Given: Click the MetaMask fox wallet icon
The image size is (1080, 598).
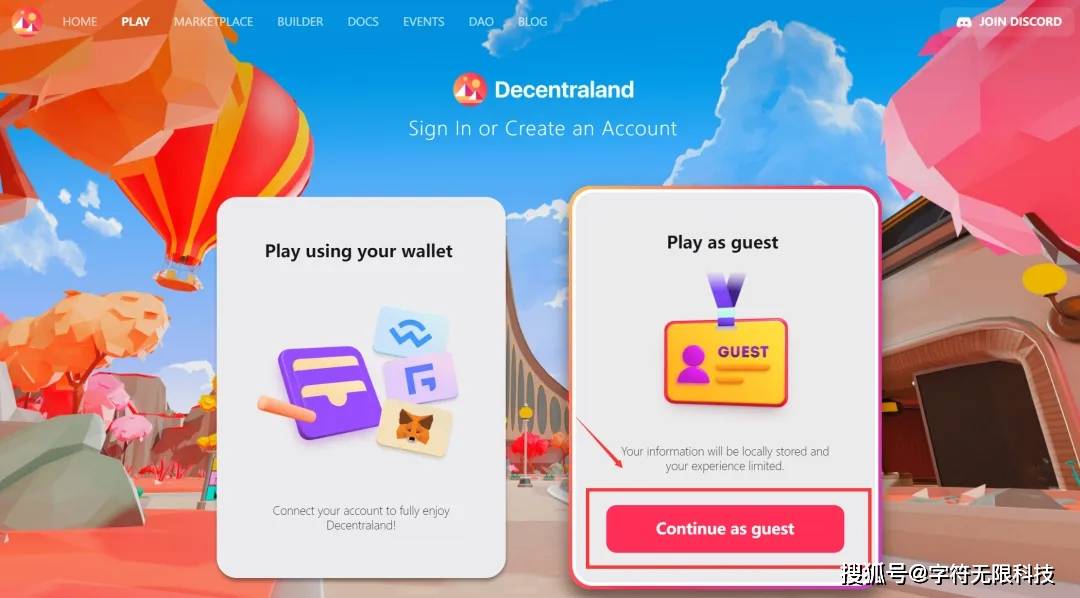Looking at the screenshot, I should [x=415, y=428].
